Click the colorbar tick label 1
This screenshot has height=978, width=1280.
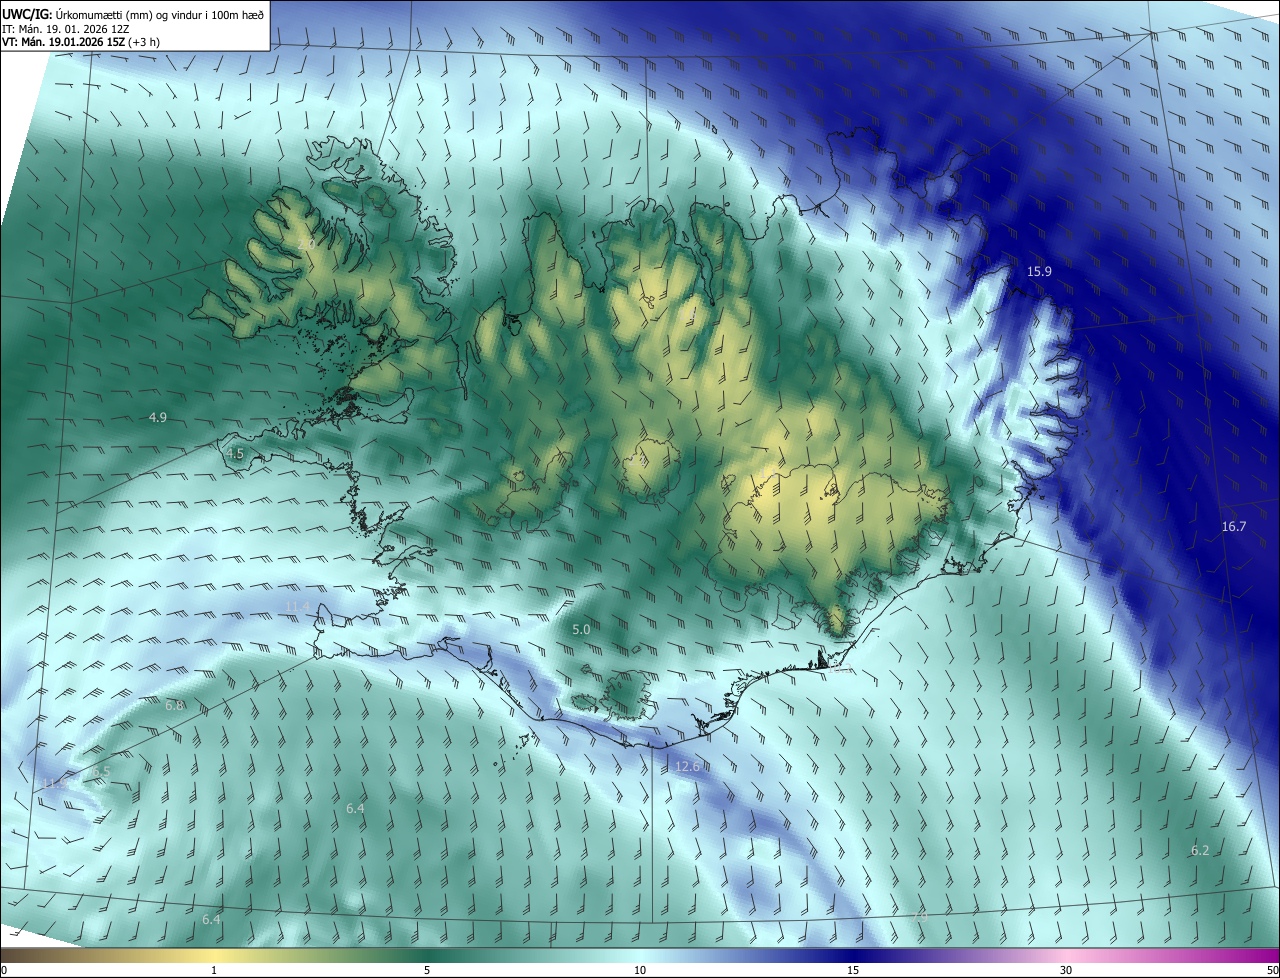pyautogui.click(x=214, y=970)
